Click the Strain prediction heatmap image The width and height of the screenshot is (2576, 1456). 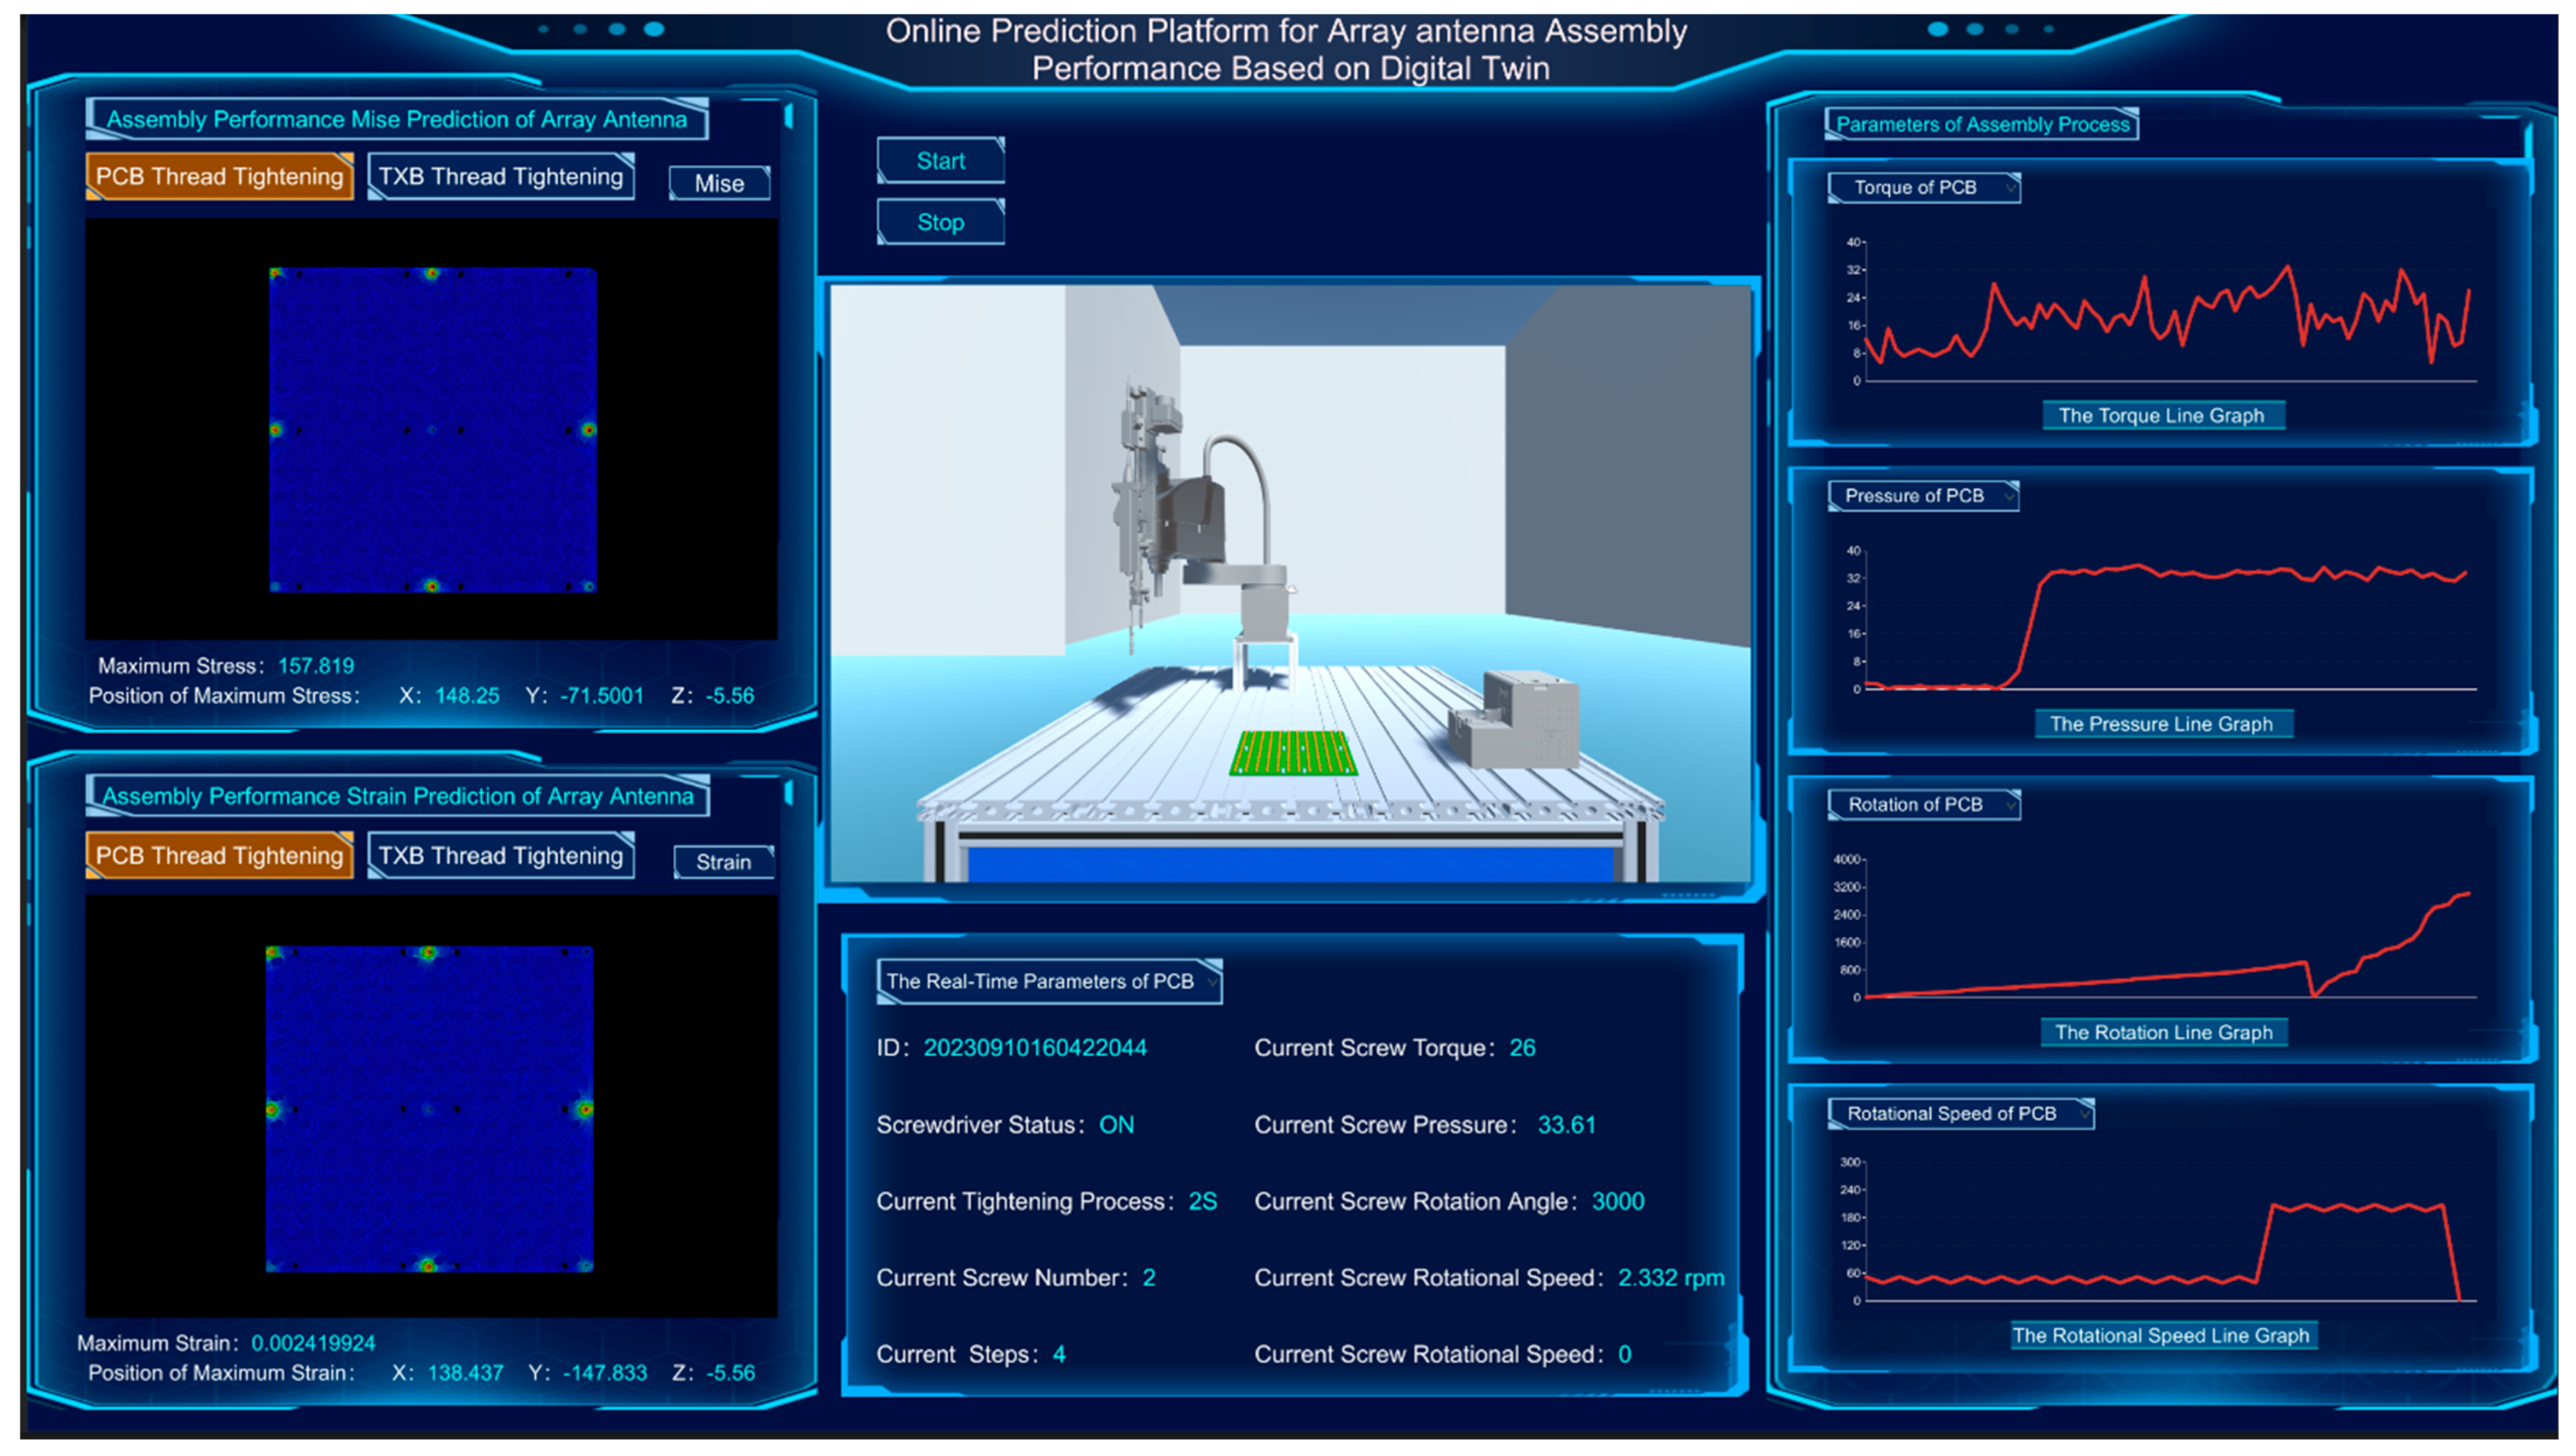point(430,1108)
